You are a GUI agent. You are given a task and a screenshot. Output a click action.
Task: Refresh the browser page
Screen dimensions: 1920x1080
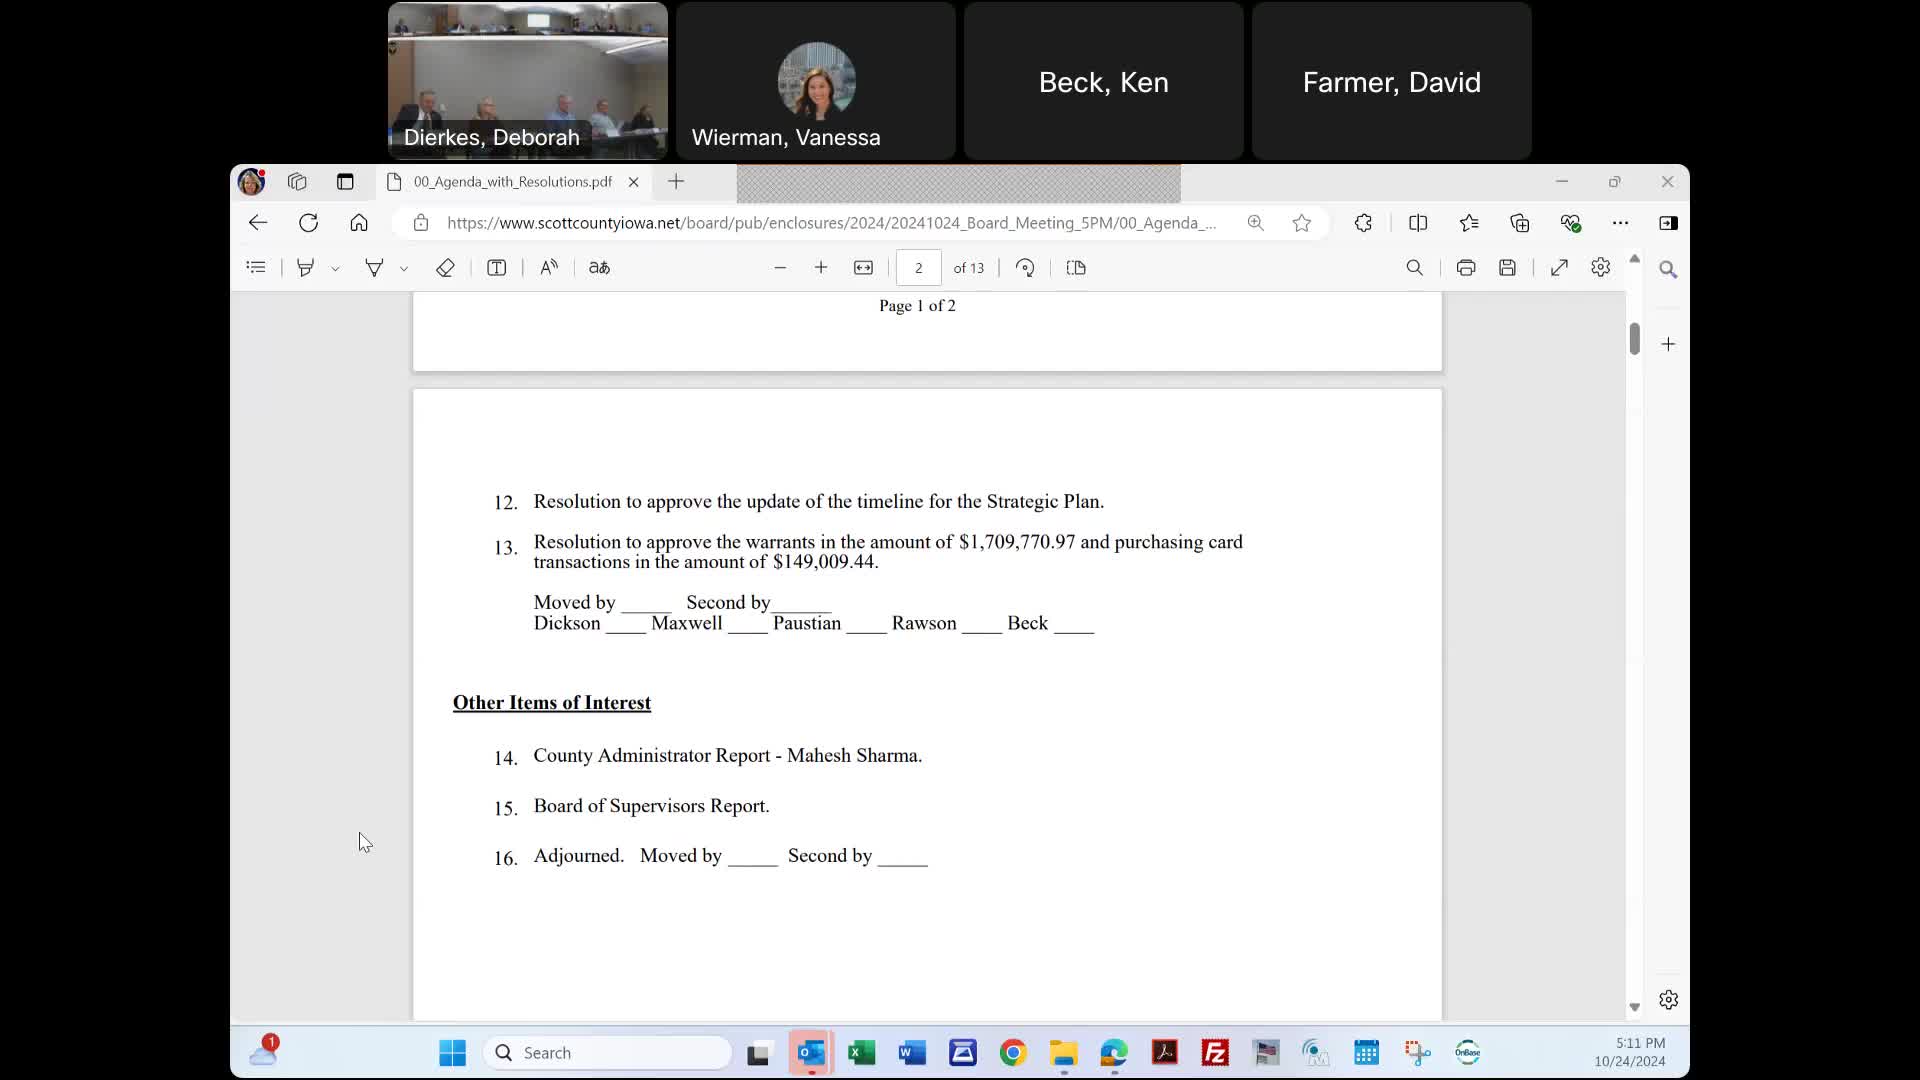coord(308,223)
